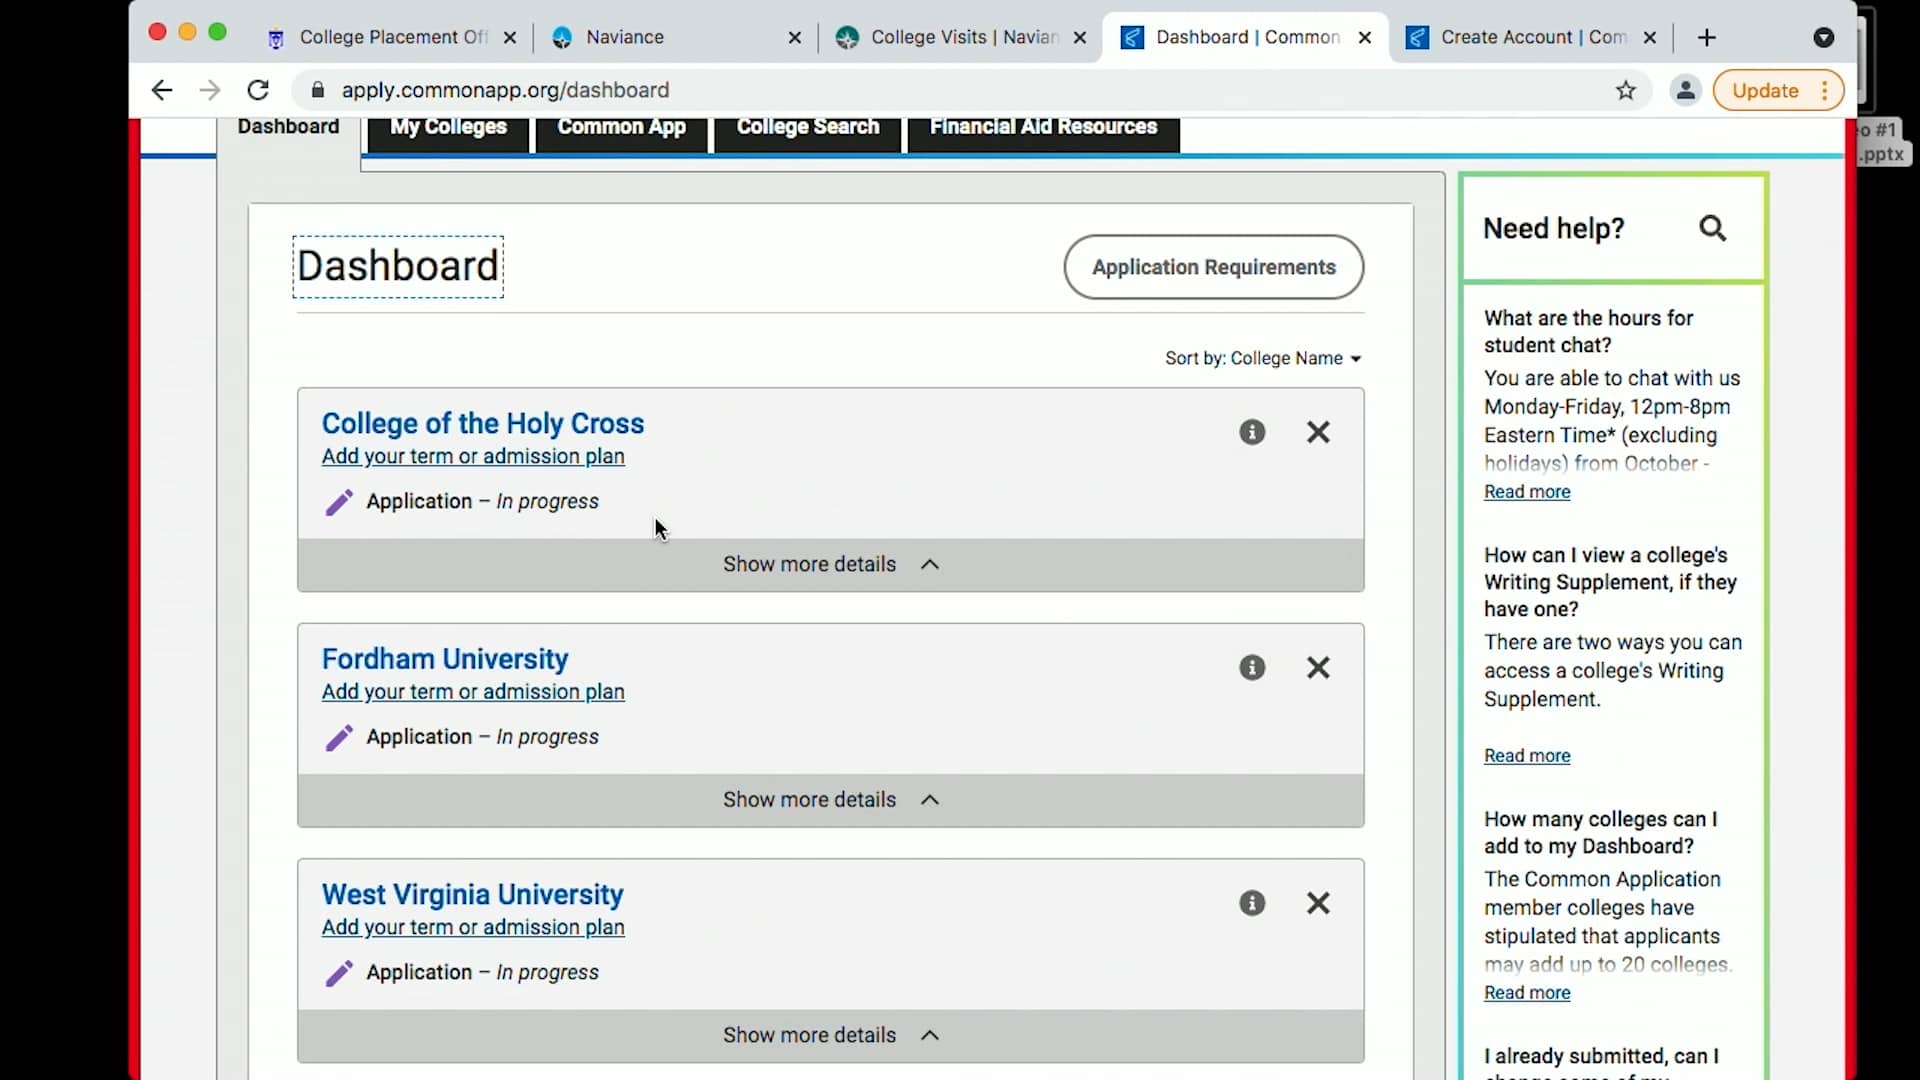This screenshot has width=1920, height=1080.
Task: Click info icon for College of the Holy Cross
Action: 1252,432
